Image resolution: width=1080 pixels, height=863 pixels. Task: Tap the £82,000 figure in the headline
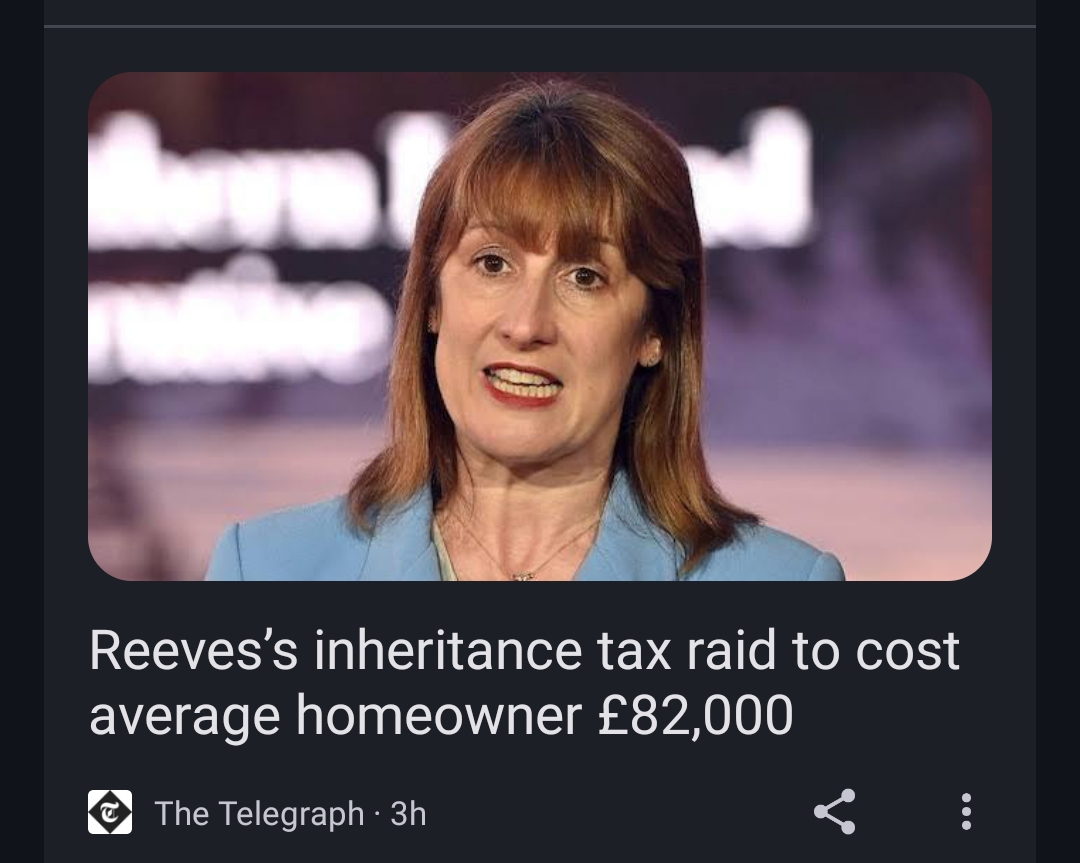point(696,714)
